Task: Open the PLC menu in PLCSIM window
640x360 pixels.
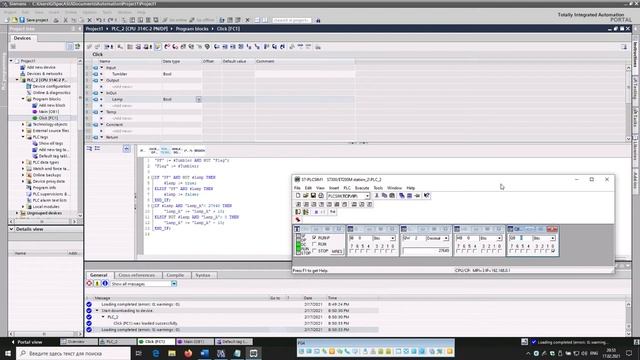Action: click(347, 188)
